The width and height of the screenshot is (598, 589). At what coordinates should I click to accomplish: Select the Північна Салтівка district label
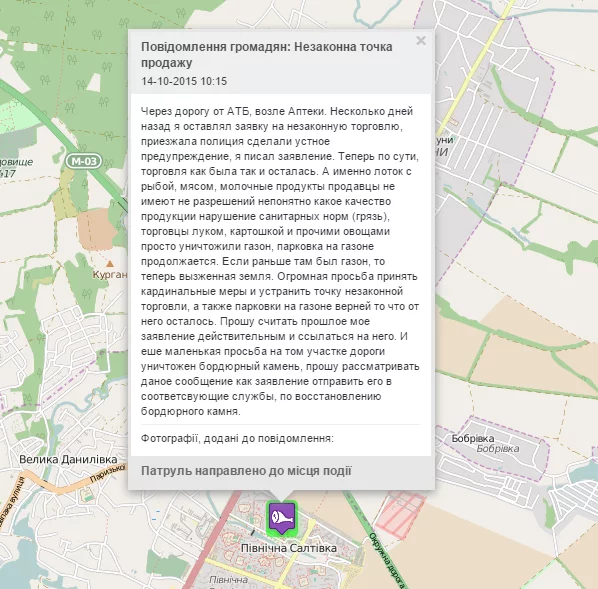point(289,548)
